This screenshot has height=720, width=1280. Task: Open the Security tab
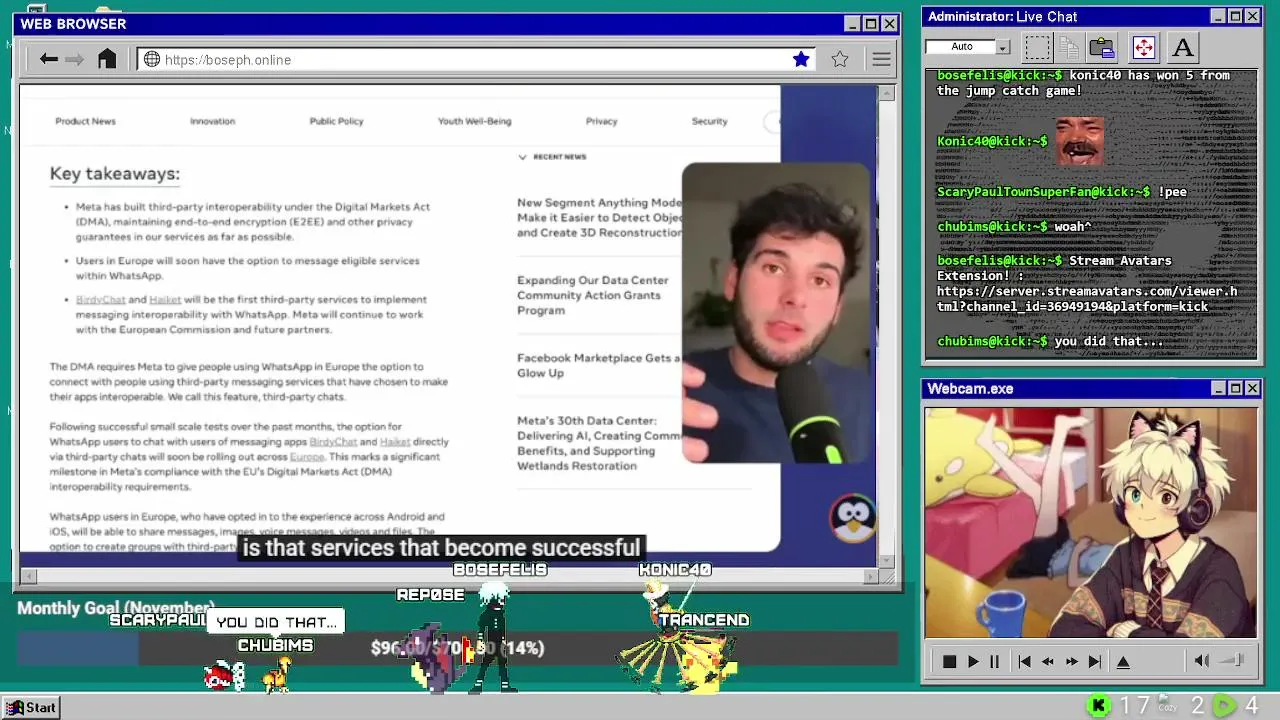click(709, 121)
